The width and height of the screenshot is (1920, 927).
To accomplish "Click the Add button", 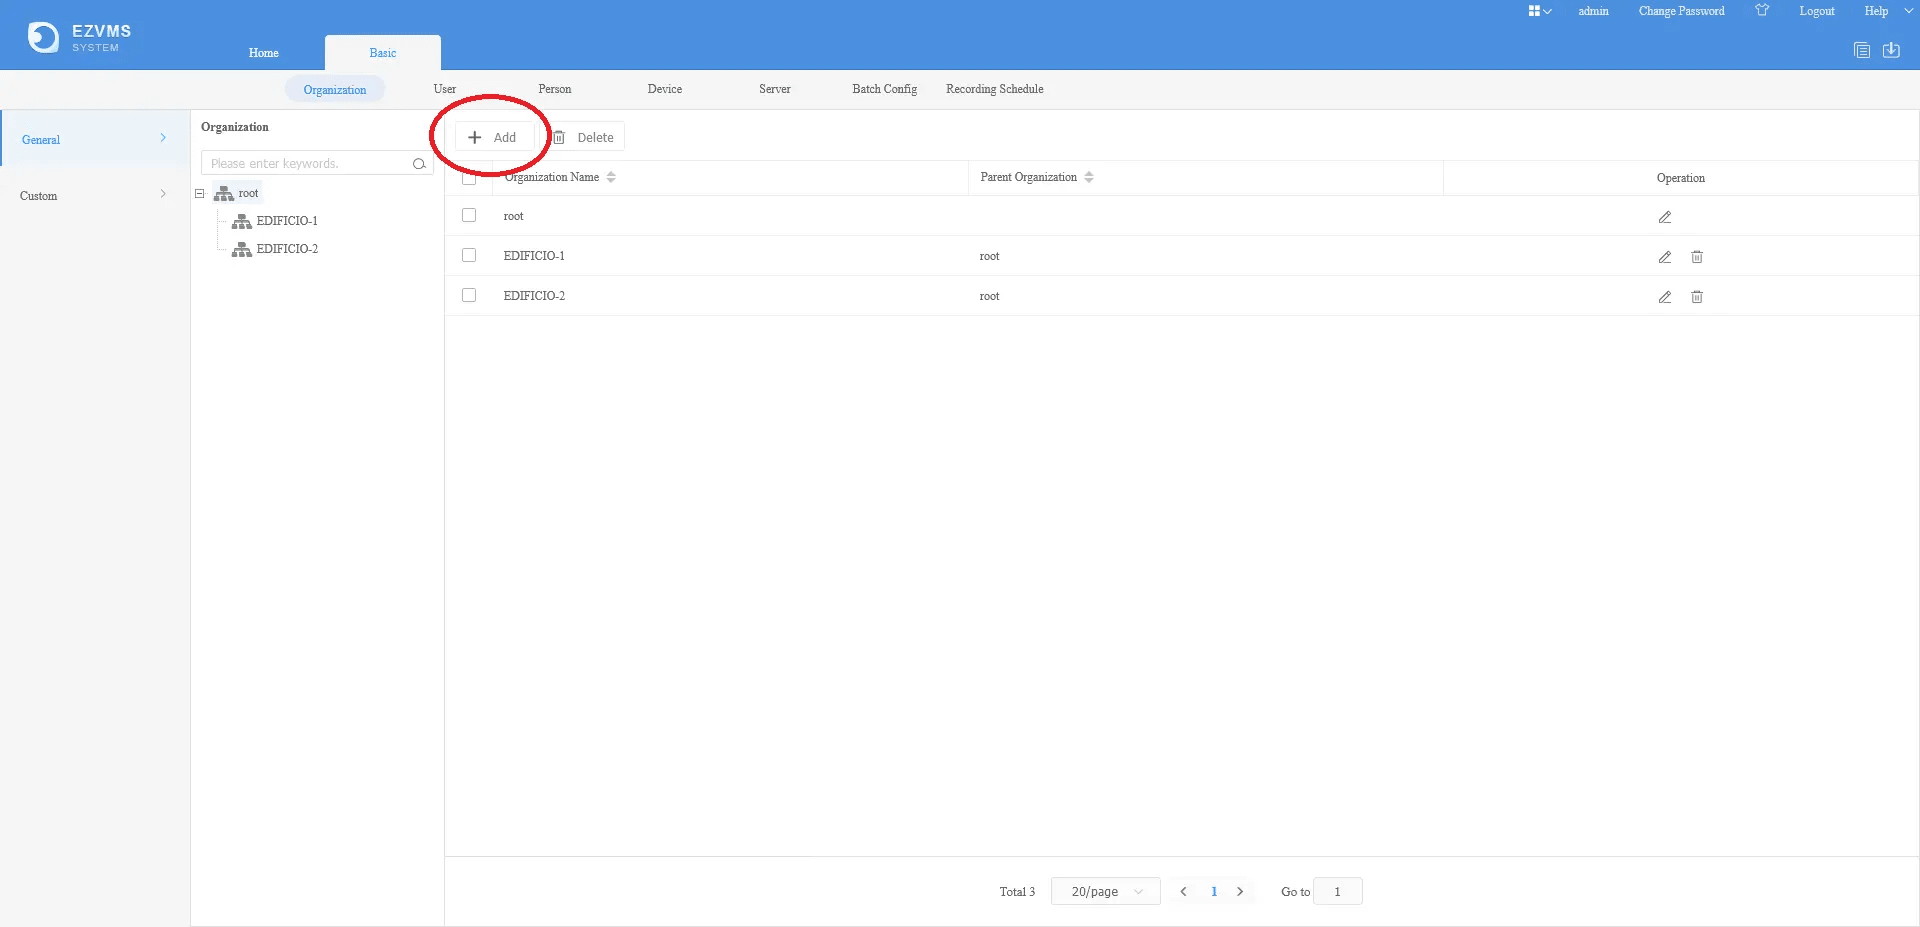I will click(493, 137).
